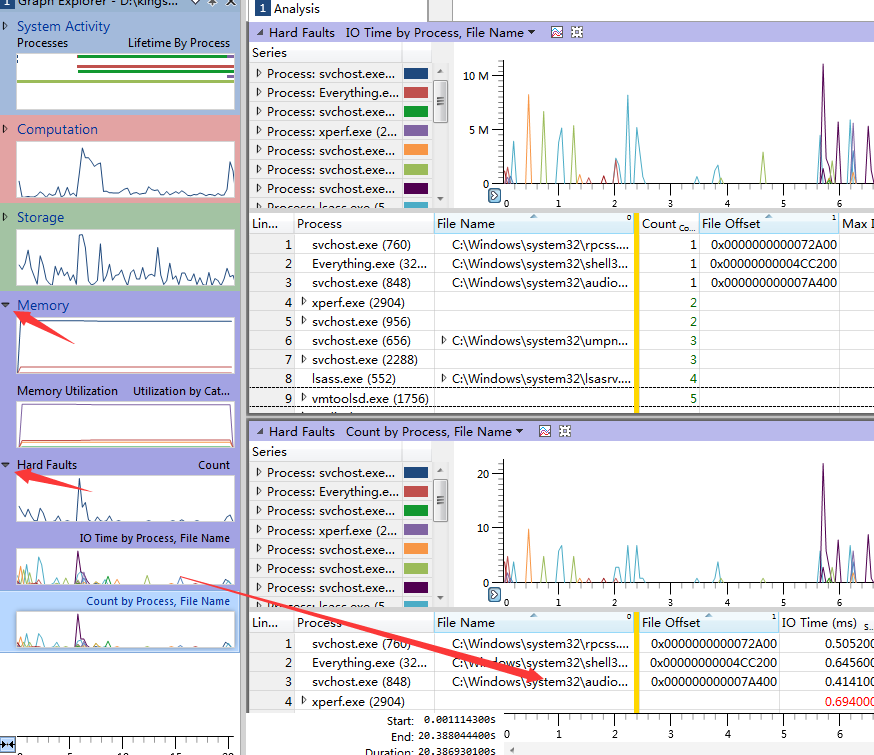Screen dimensions: 874x755
Task: Expand the System Activity section arrow
Action: click(6, 26)
